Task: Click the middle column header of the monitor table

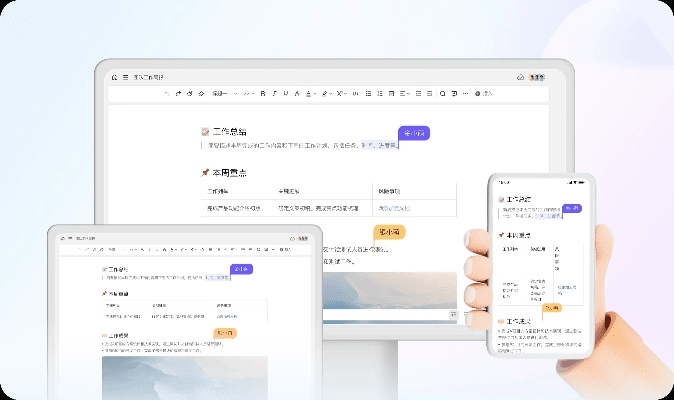Action: point(289,191)
